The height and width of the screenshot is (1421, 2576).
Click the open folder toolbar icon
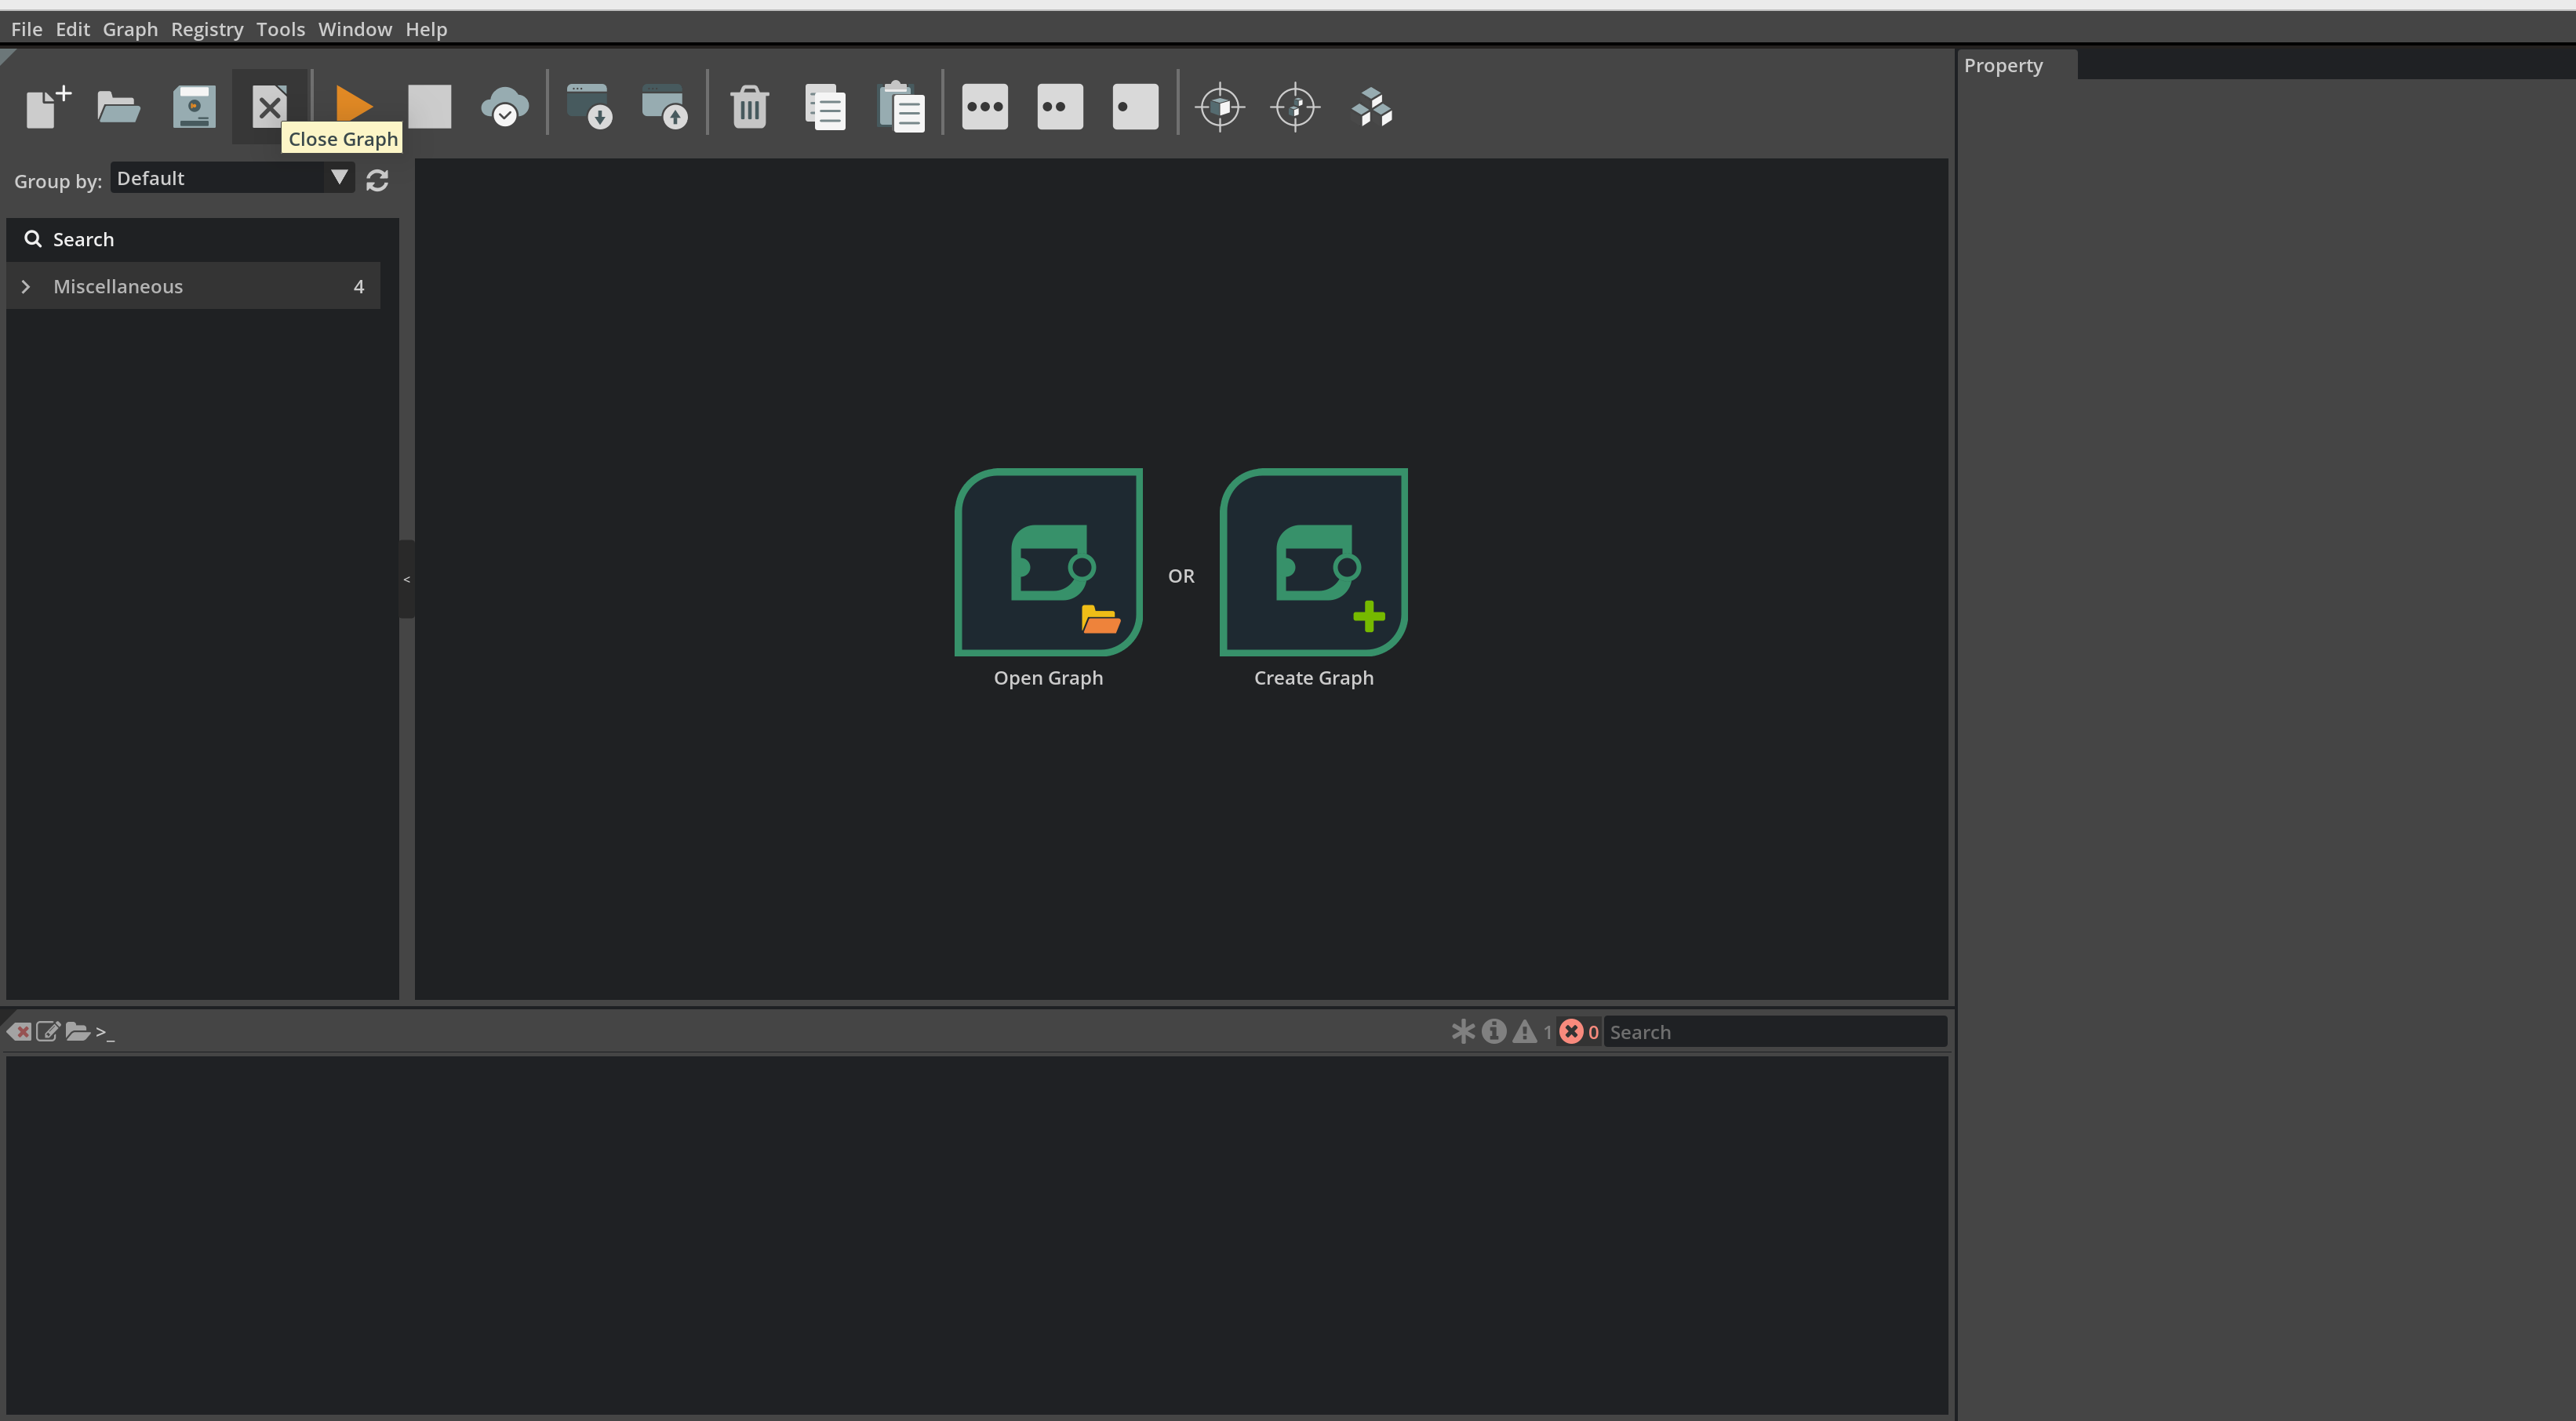tap(118, 106)
